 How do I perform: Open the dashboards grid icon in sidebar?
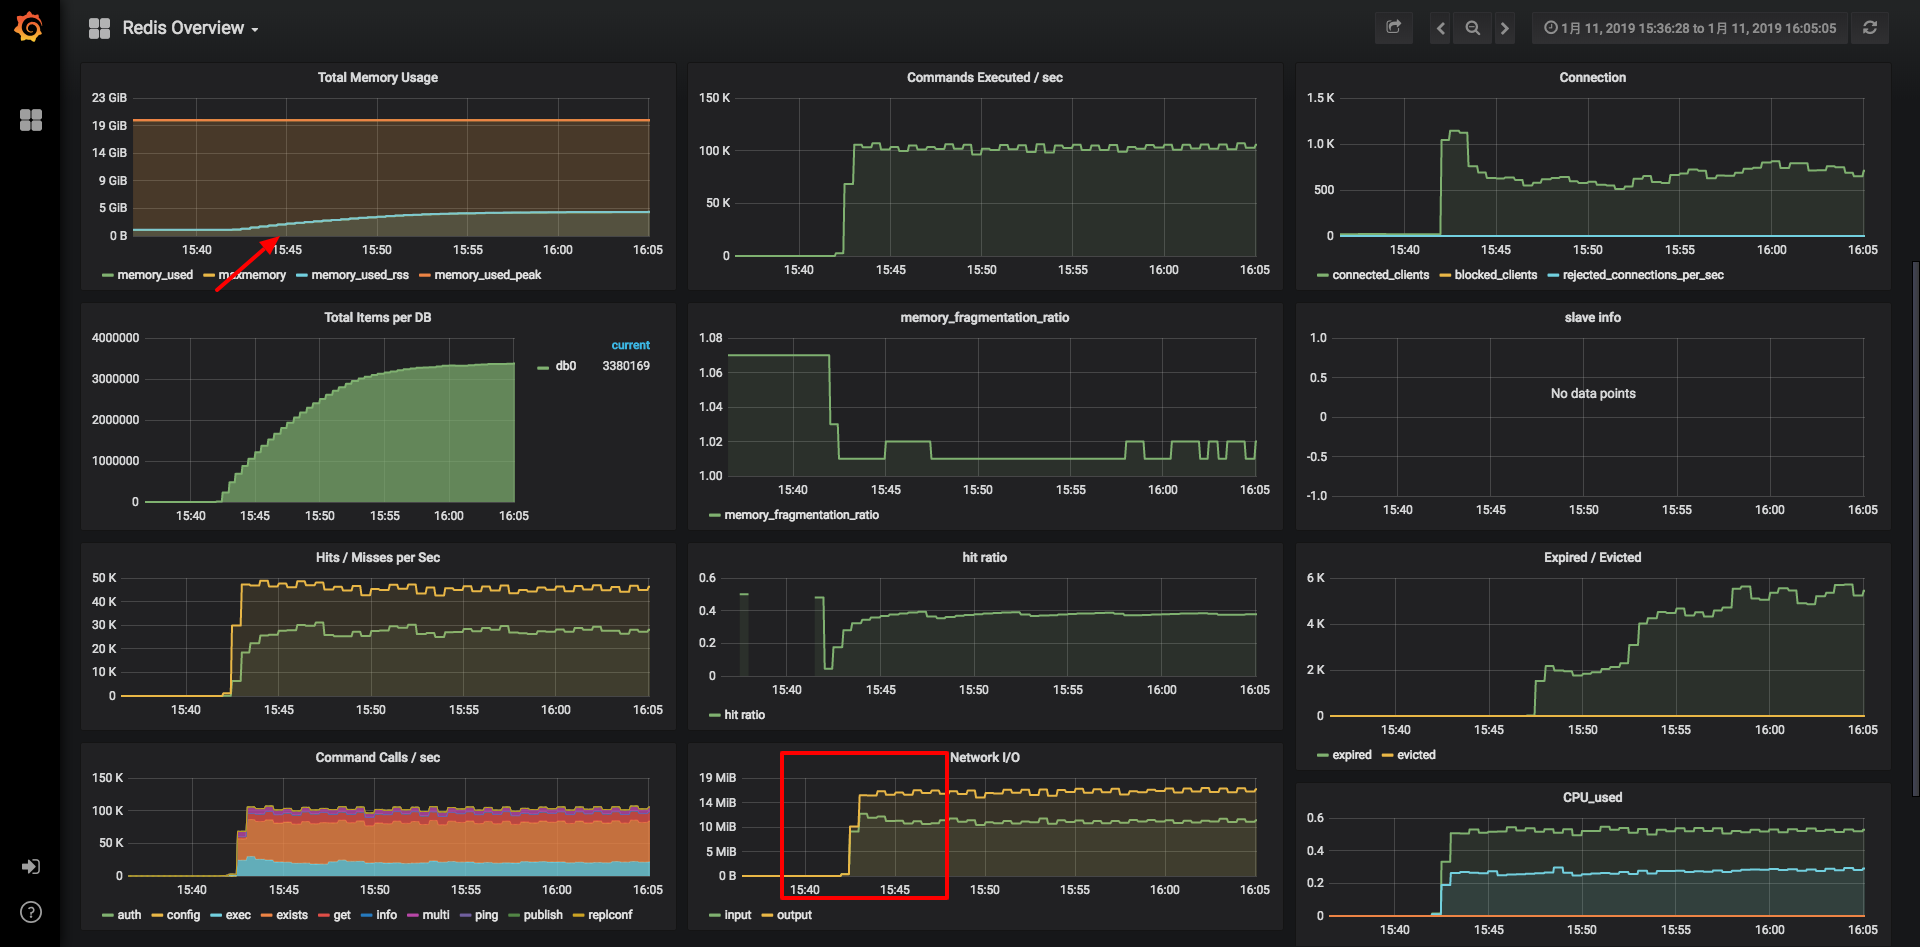tap(31, 120)
